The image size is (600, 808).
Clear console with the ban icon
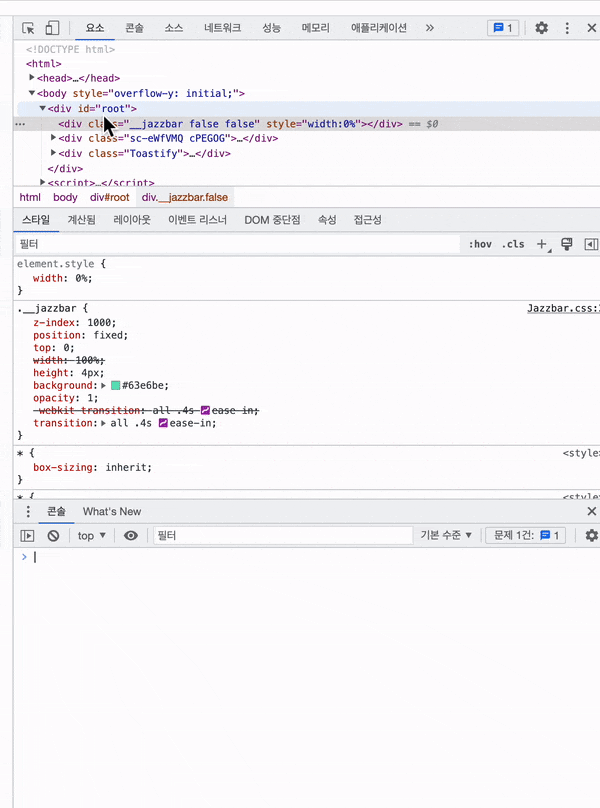tap(53, 536)
